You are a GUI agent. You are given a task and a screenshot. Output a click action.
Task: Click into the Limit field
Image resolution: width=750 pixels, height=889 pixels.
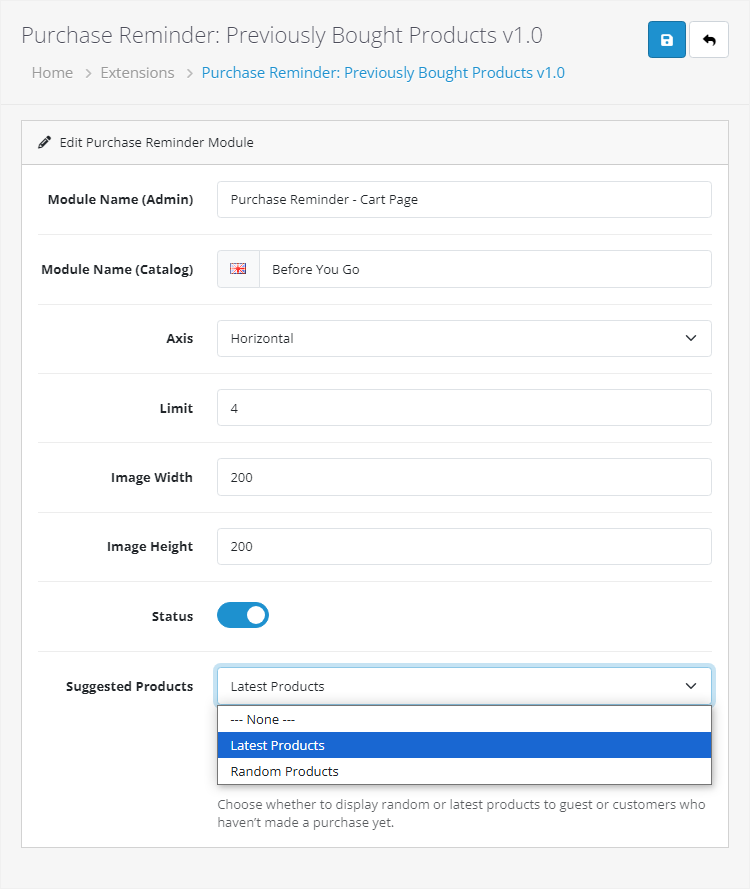[x=464, y=408]
